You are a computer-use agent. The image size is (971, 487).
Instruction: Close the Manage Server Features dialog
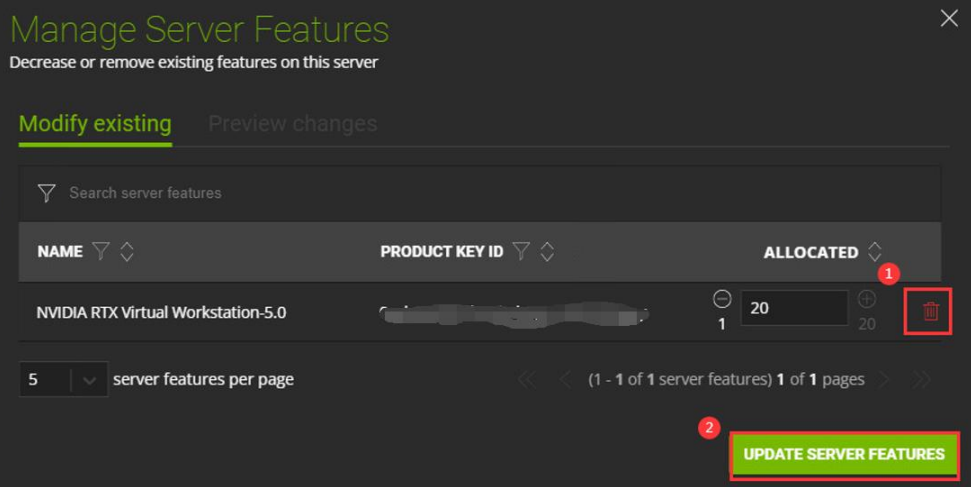click(x=949, y=18)
